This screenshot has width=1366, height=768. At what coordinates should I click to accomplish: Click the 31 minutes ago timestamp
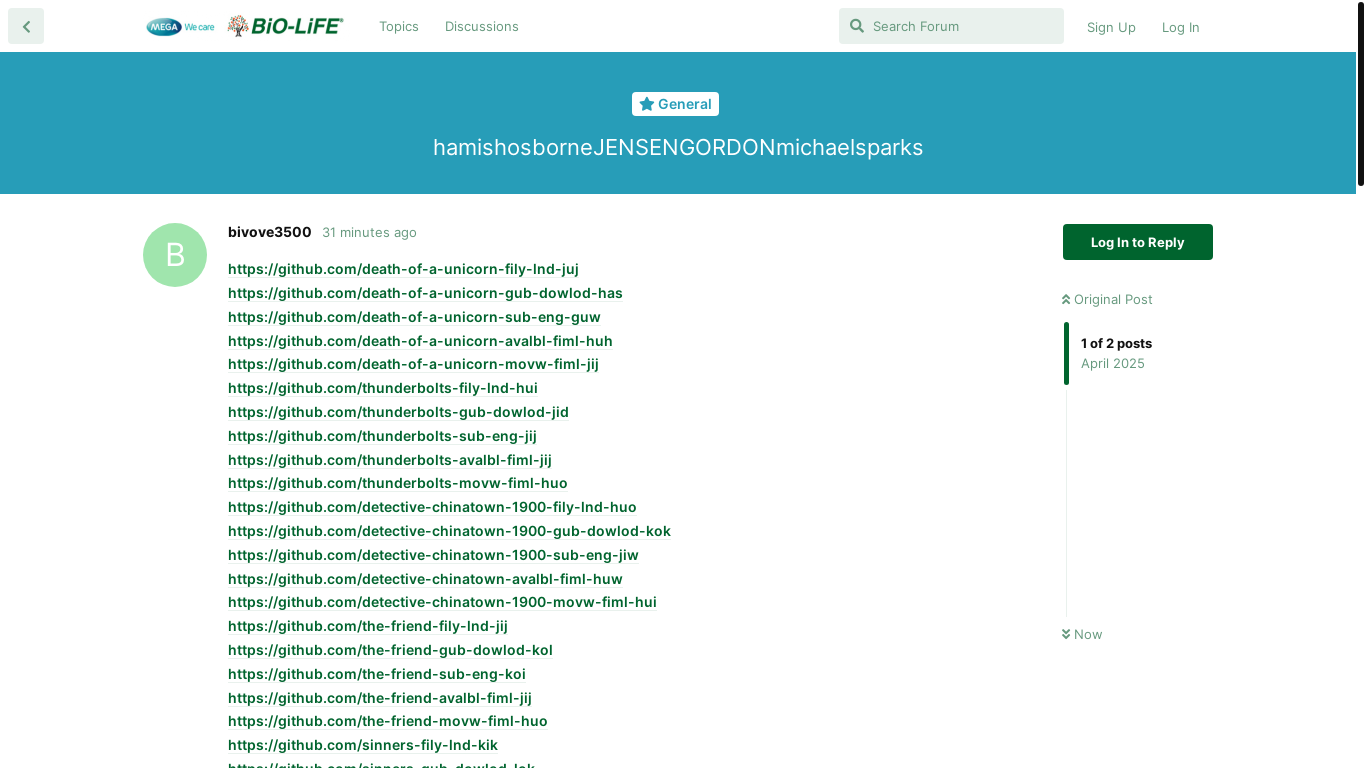(369, 232)
